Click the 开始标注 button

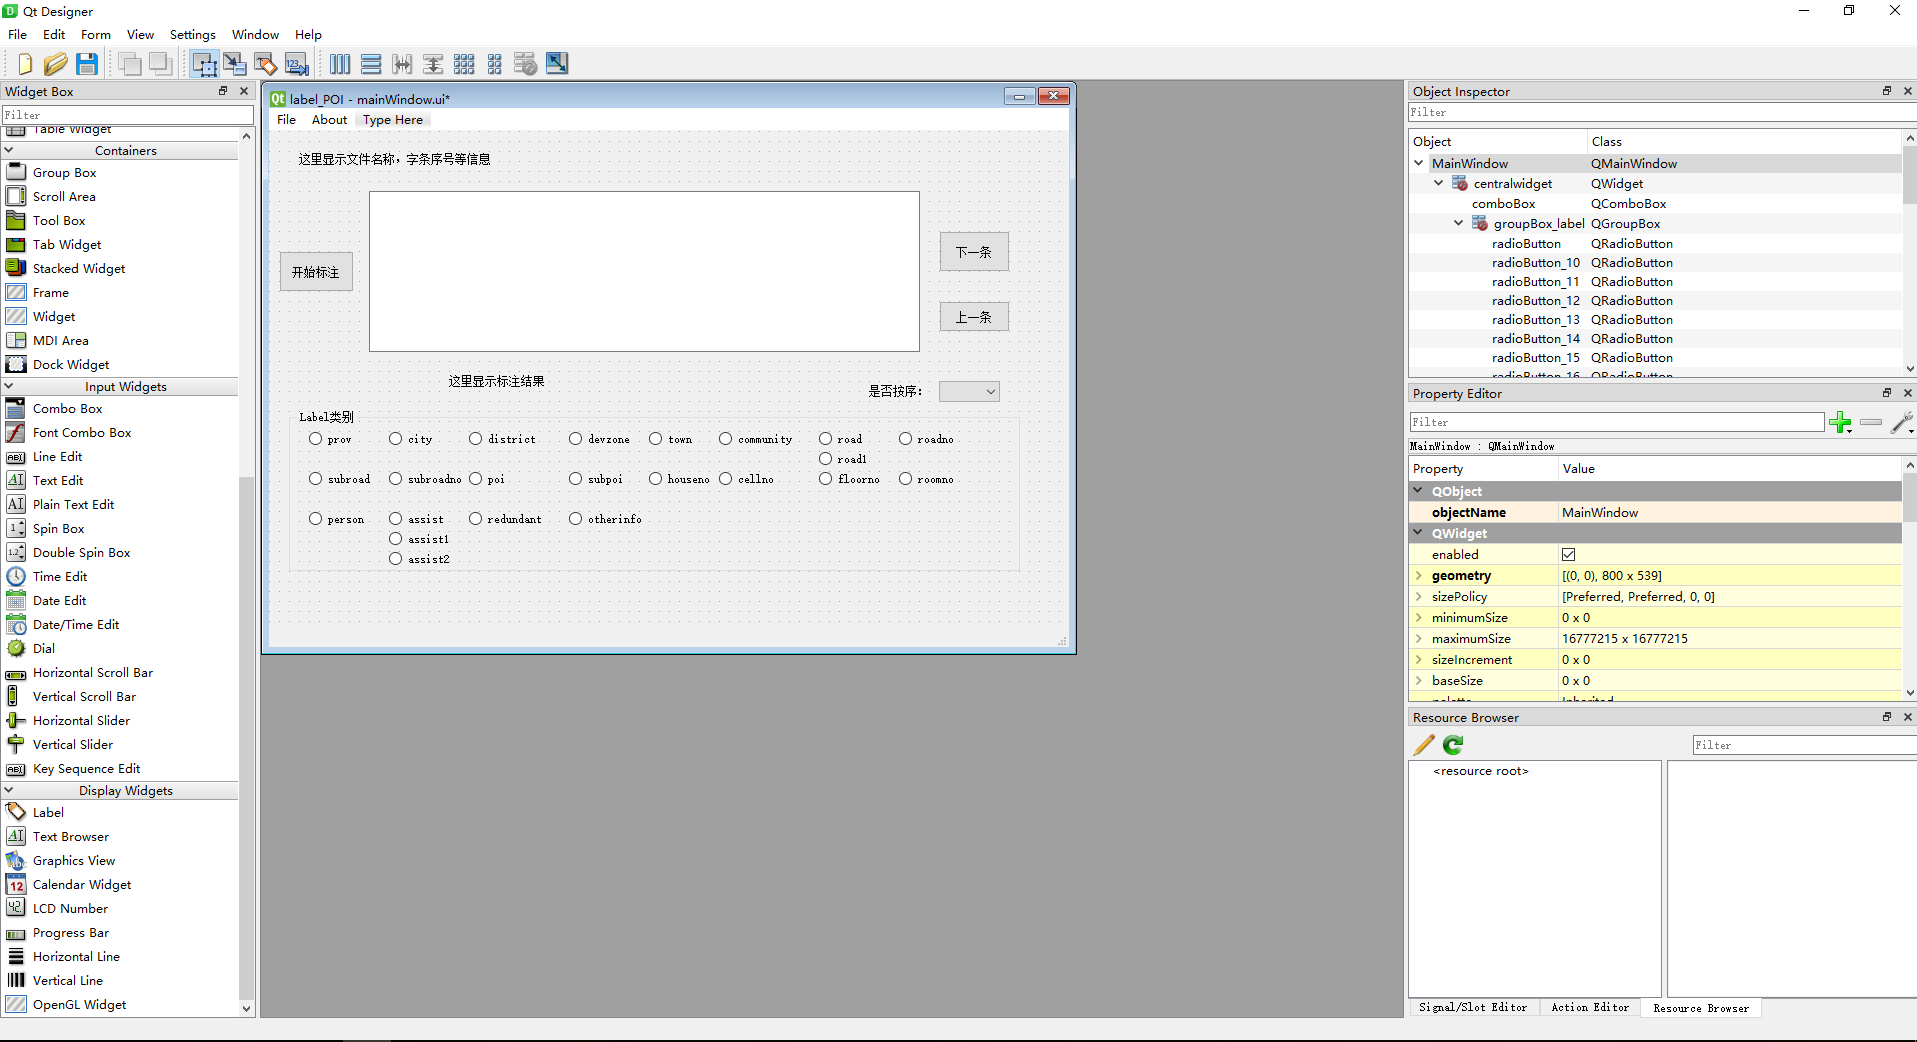(x=316, y=272)
